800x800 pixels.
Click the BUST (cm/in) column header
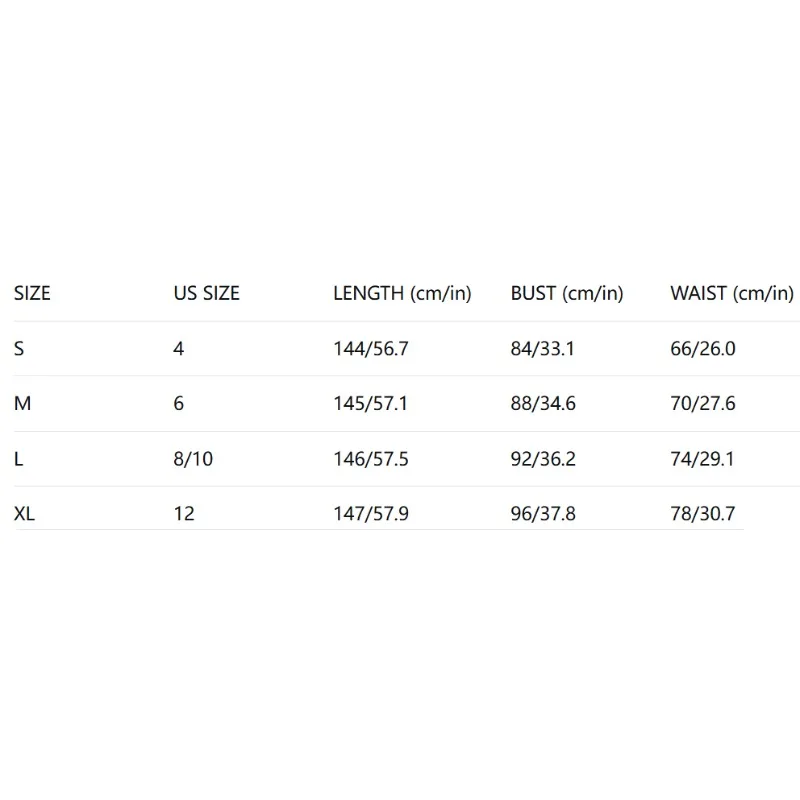[x=567, y=294]
